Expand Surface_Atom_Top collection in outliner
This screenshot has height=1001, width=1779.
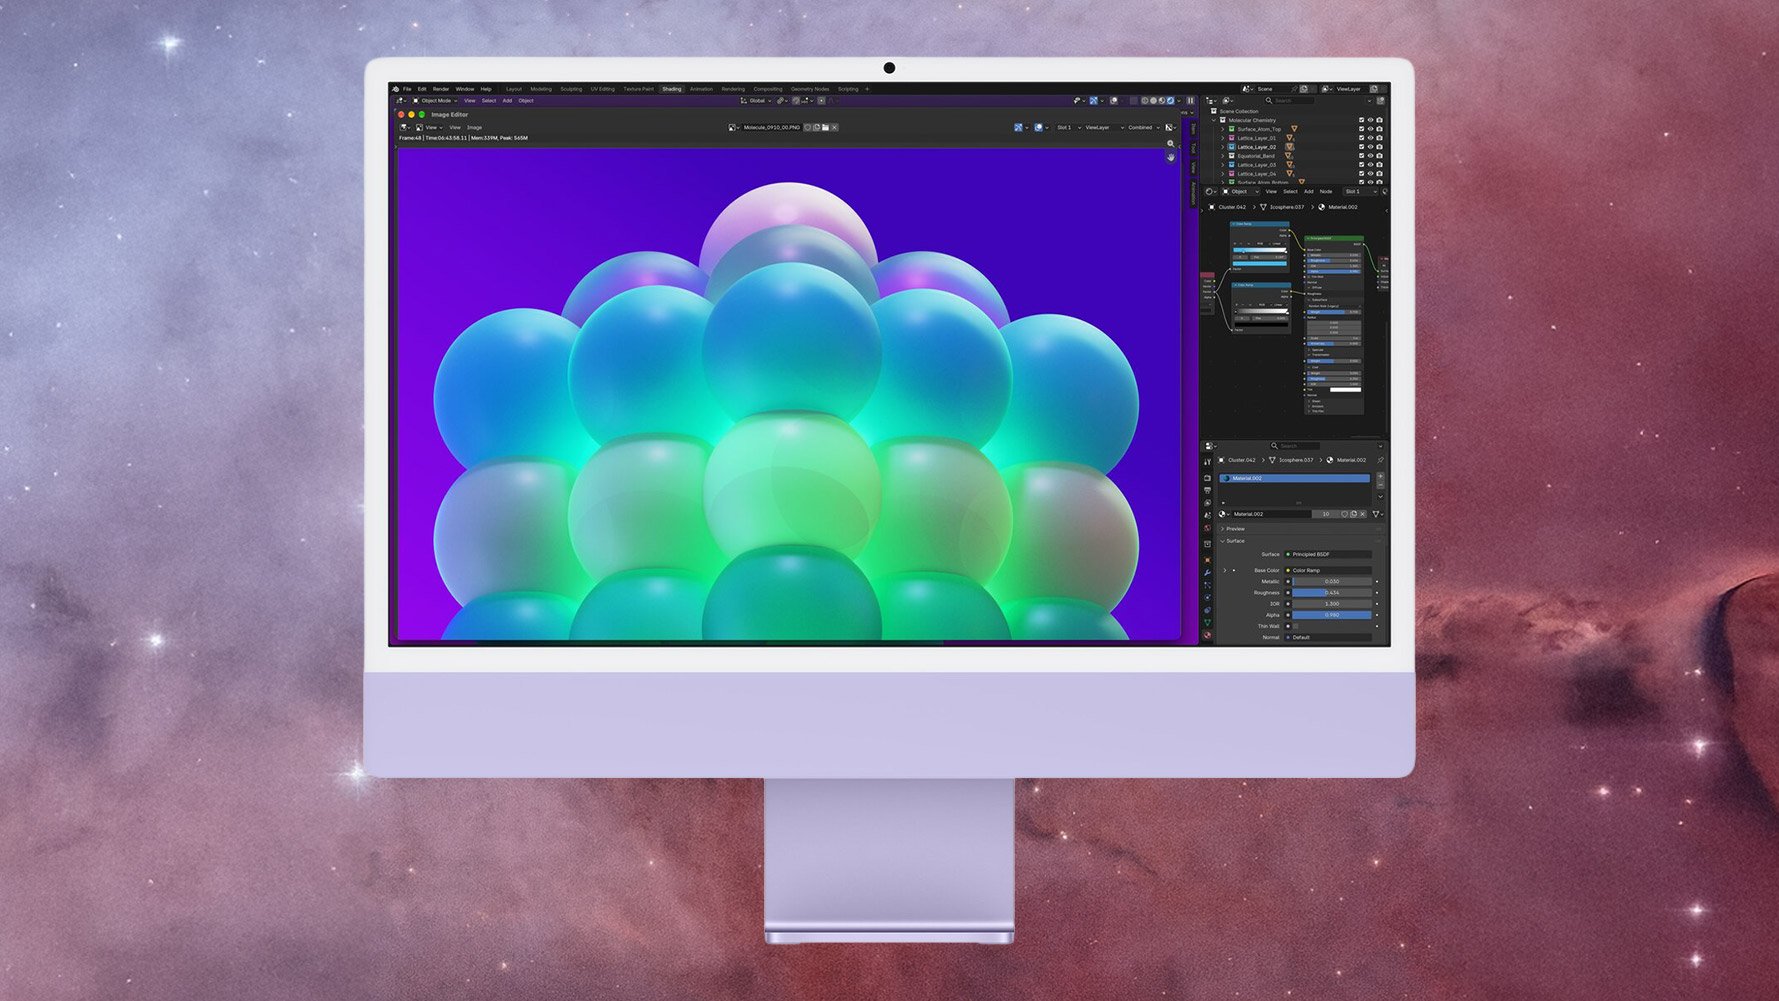[1222, 129]
